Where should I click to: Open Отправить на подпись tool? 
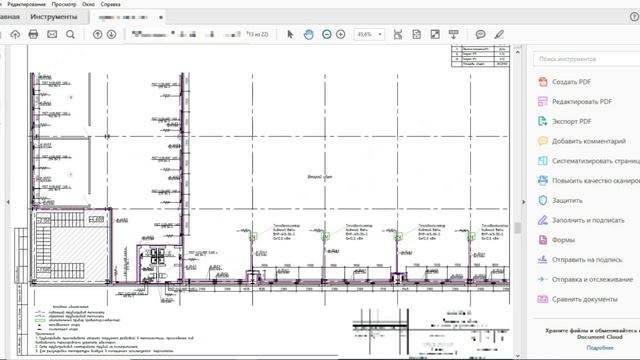pyautogui.click(x=587, y=260)
